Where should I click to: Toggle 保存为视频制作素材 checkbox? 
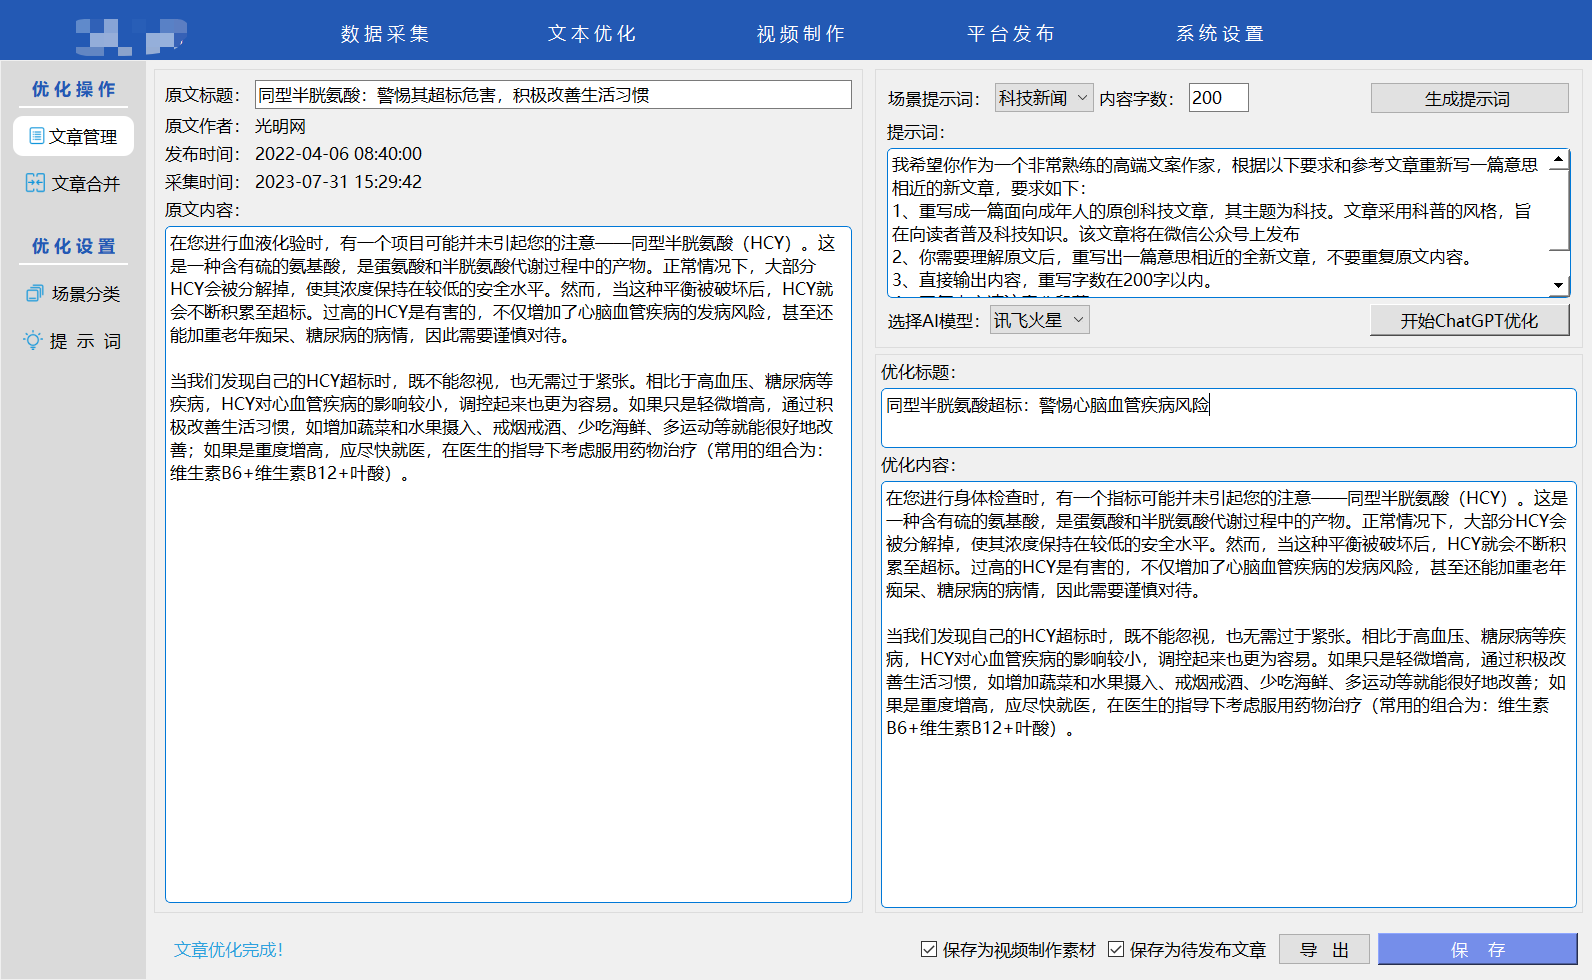[929, 949]
